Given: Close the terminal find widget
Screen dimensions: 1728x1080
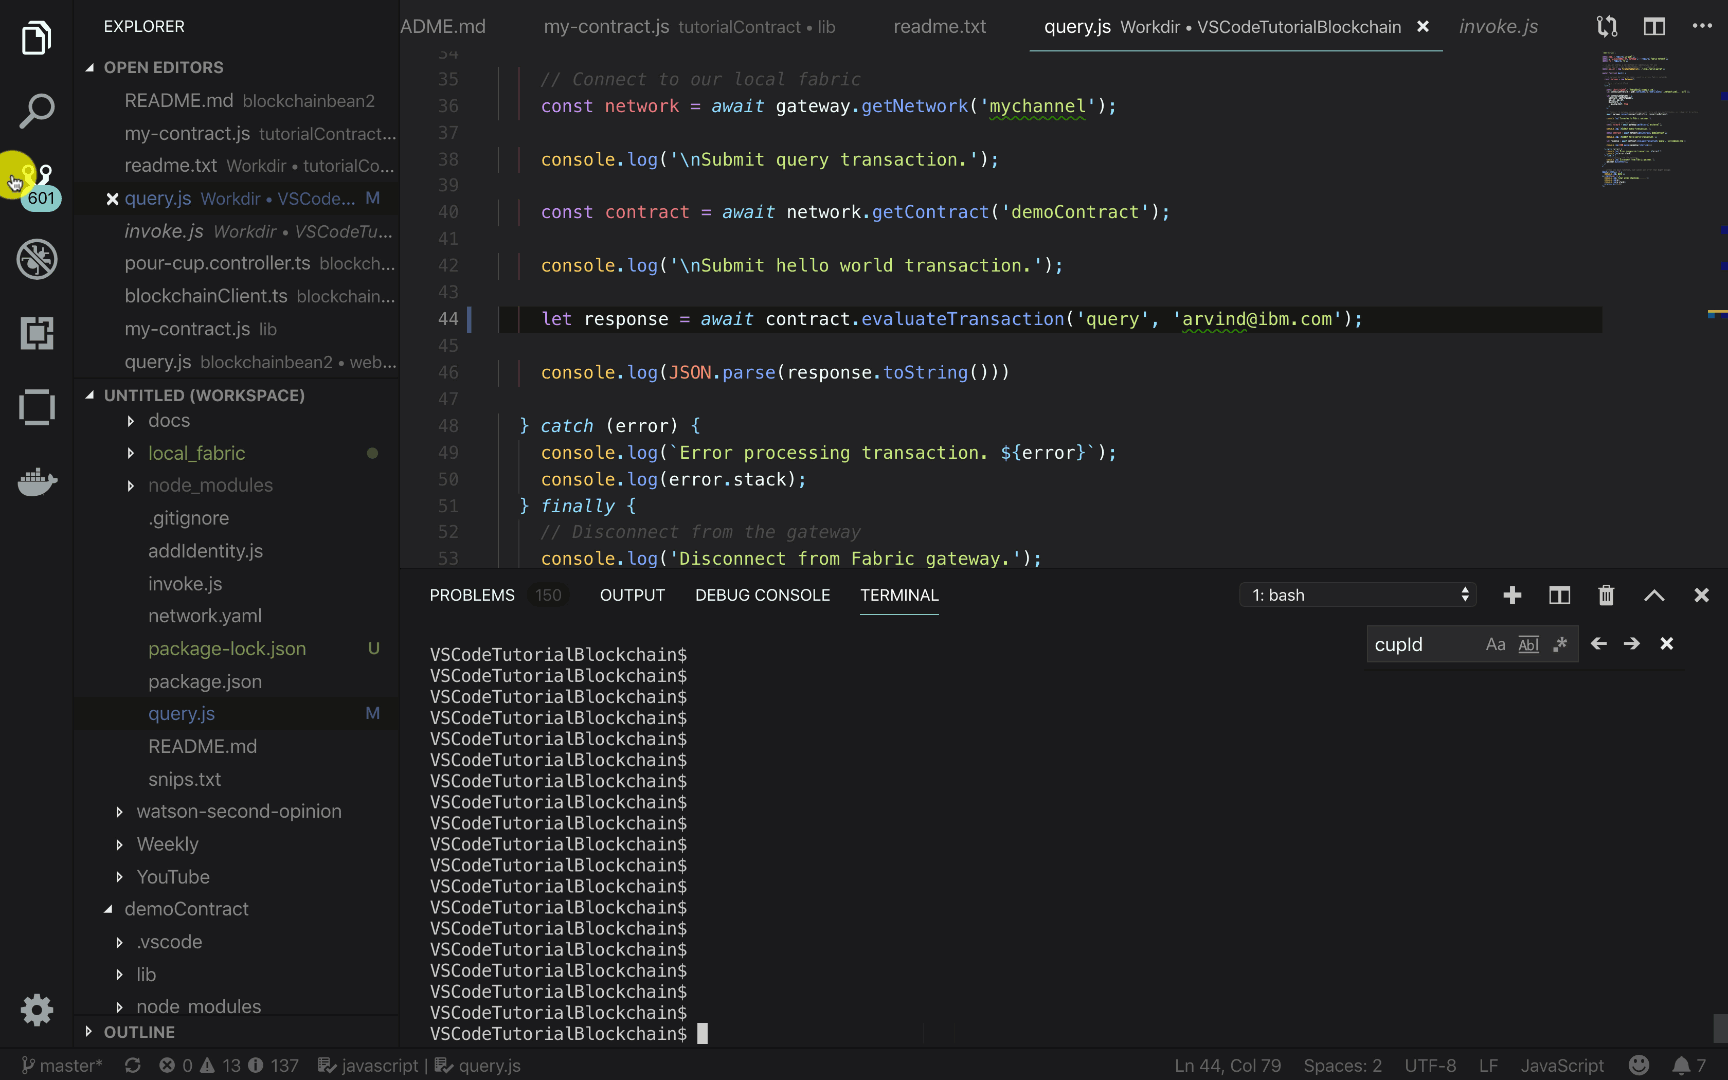Looking at the screenshot, I should (1667, 644).
